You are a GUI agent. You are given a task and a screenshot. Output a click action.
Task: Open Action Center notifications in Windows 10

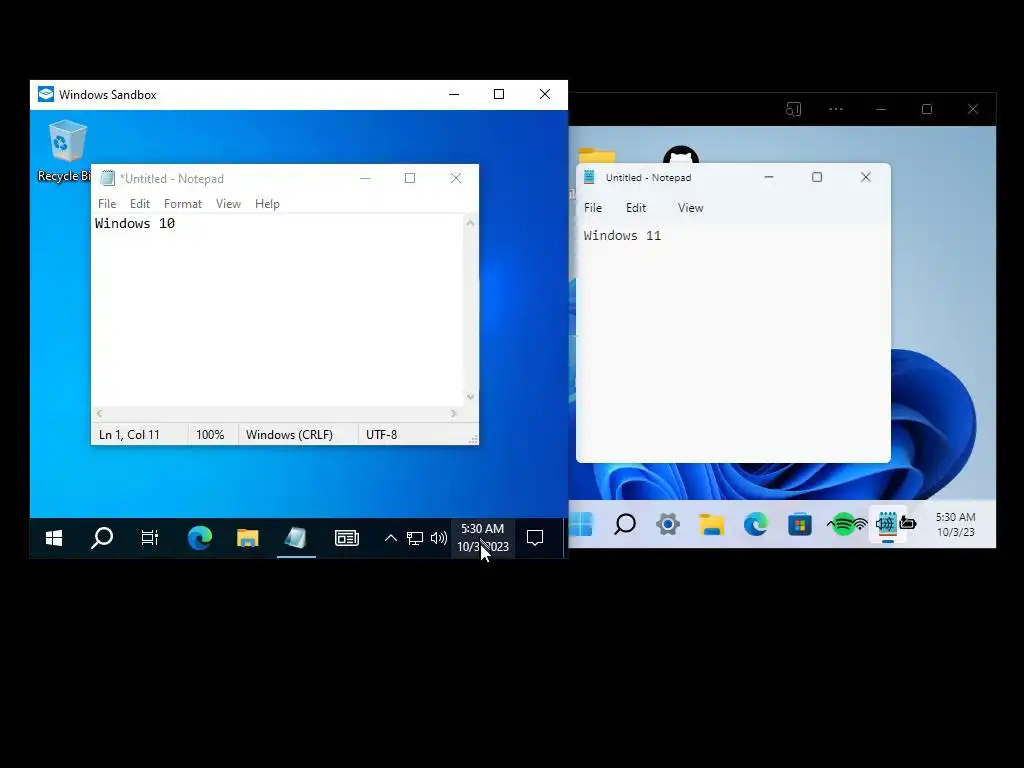pyautogui.click(x=535, y=538)
